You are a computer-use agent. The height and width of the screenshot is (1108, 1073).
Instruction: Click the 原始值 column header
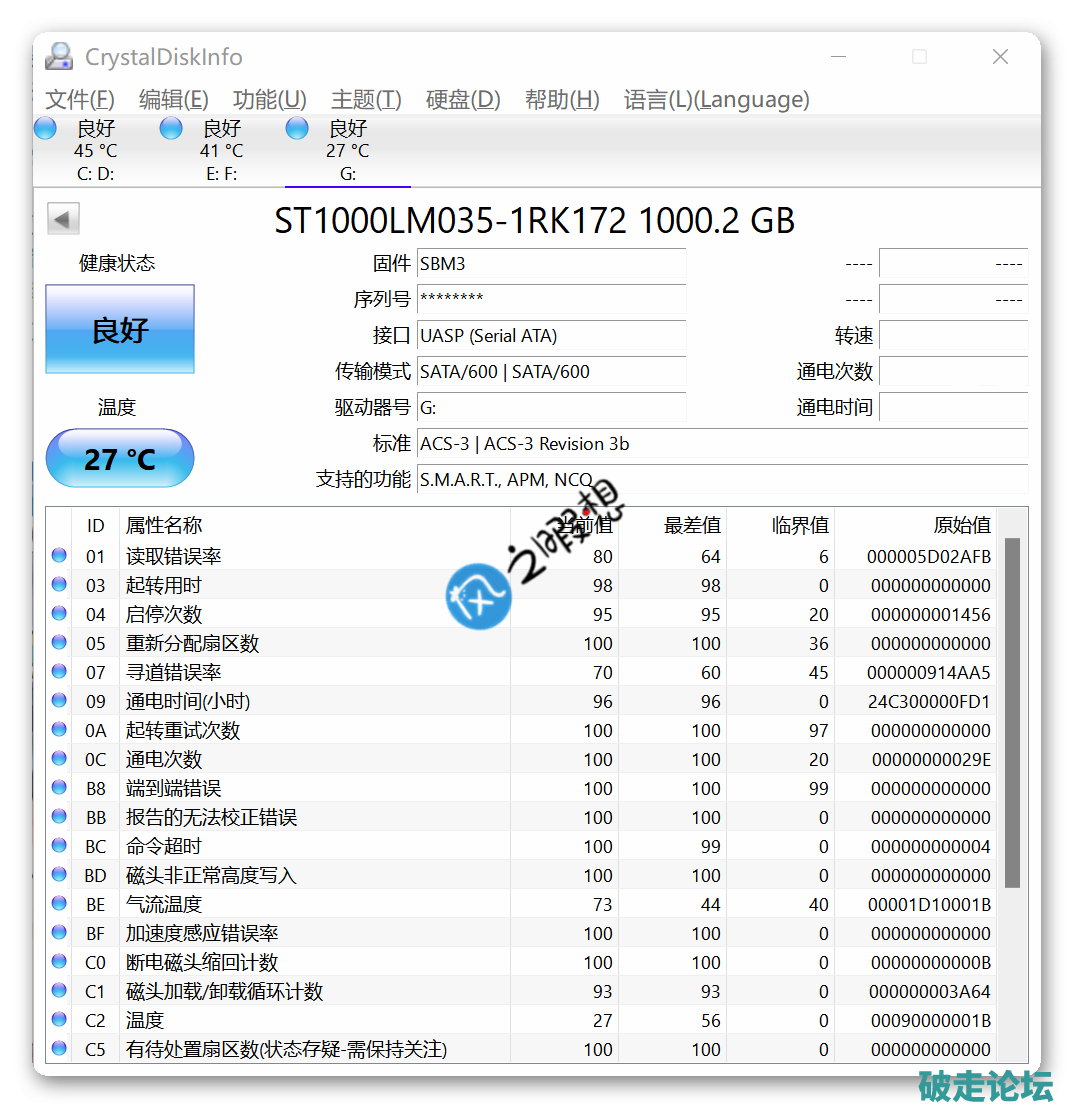[x=961, y=525]
